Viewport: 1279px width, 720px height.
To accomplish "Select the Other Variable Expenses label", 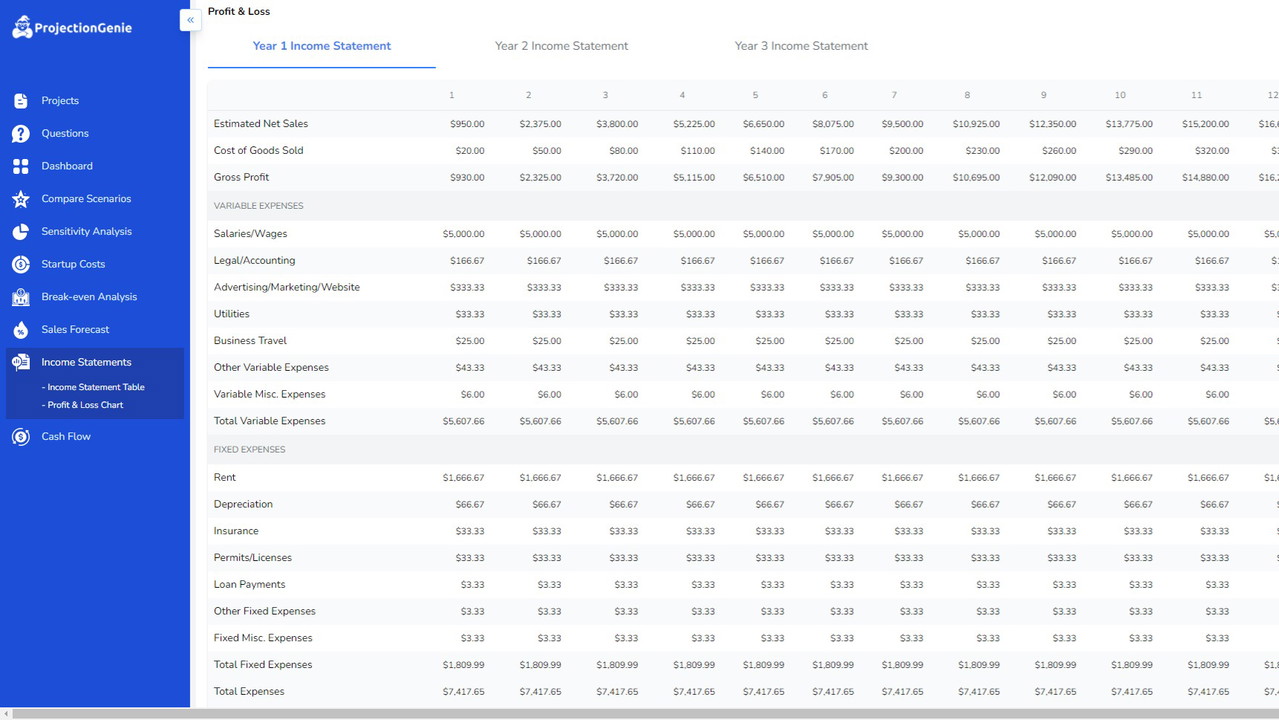I will click(271, 368).
